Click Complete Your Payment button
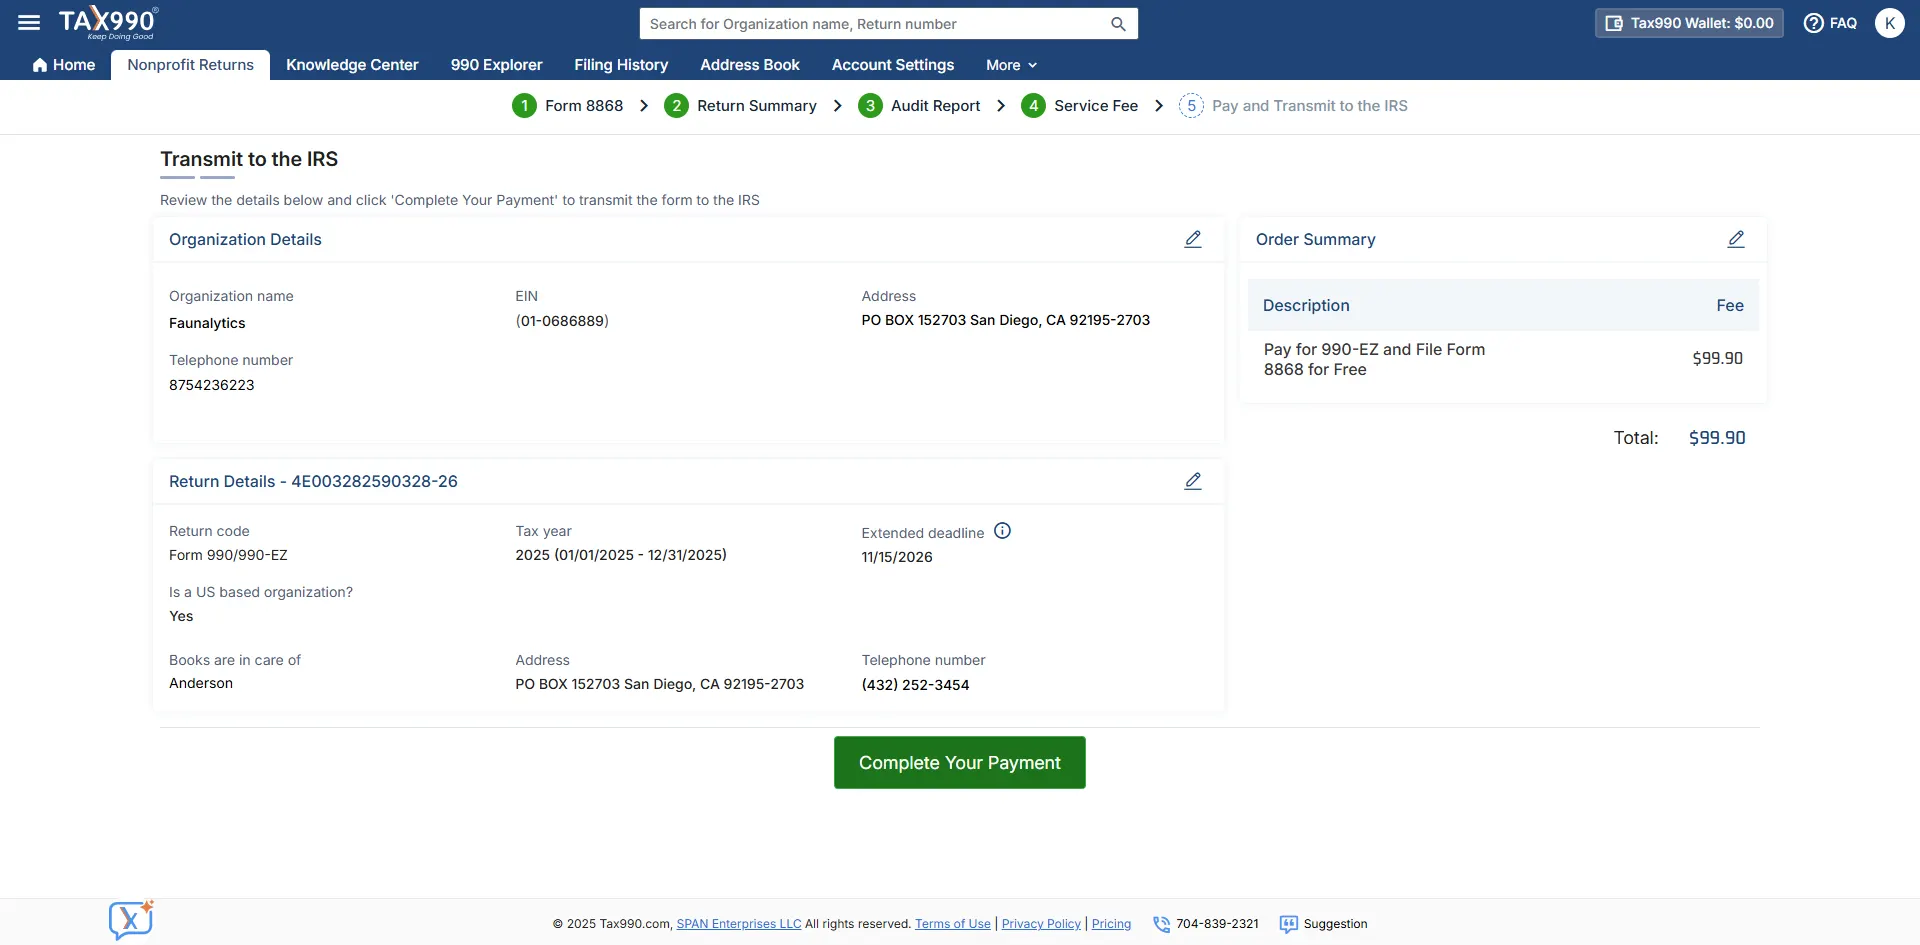The height and width of the screenshot is (945, 1920). (959, 763)
